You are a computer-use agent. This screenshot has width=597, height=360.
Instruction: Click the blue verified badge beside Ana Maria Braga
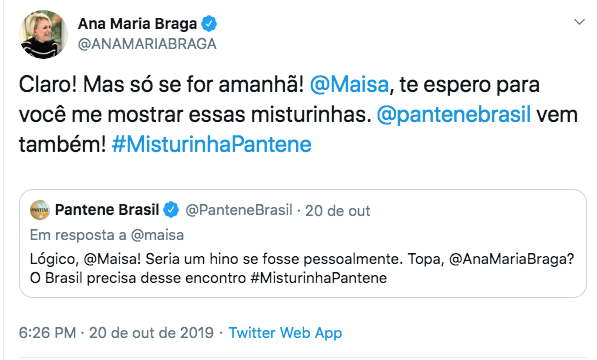209,24
